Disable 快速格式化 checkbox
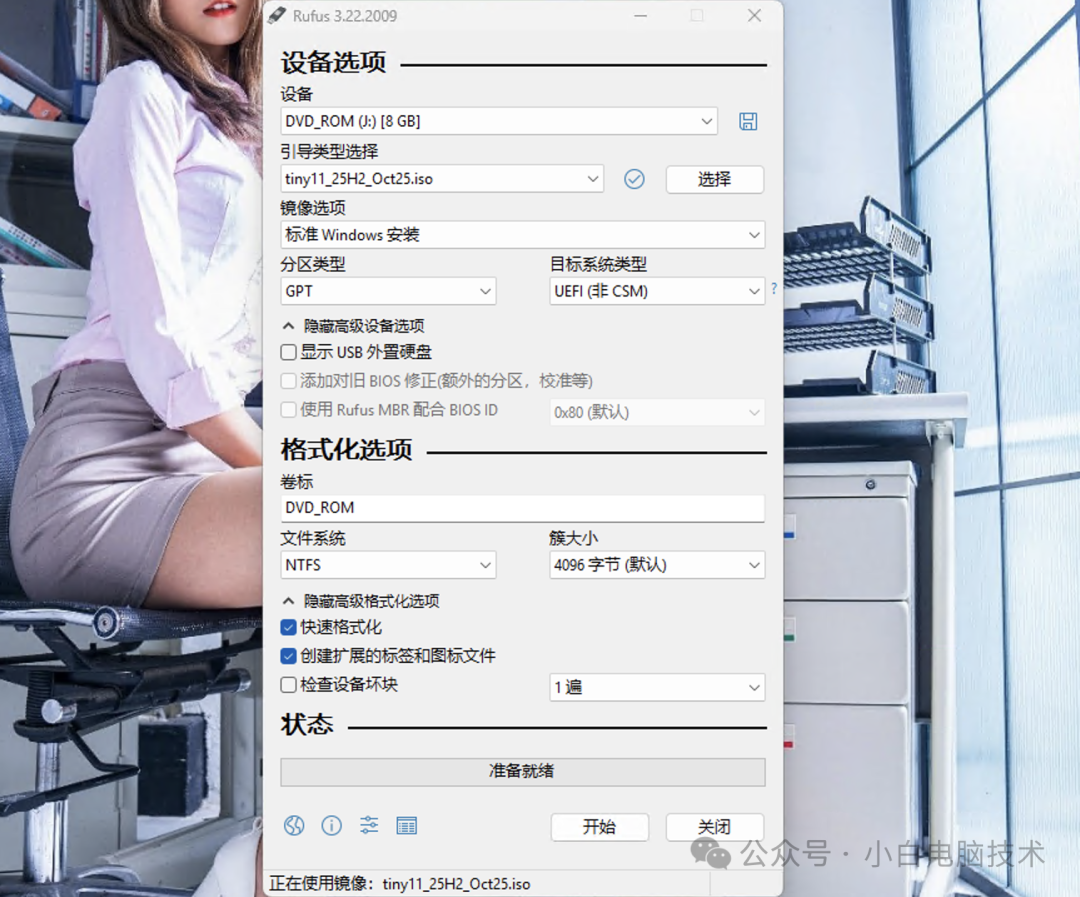Viewport: 1080px width, 897px height. [x=287, y=628]
